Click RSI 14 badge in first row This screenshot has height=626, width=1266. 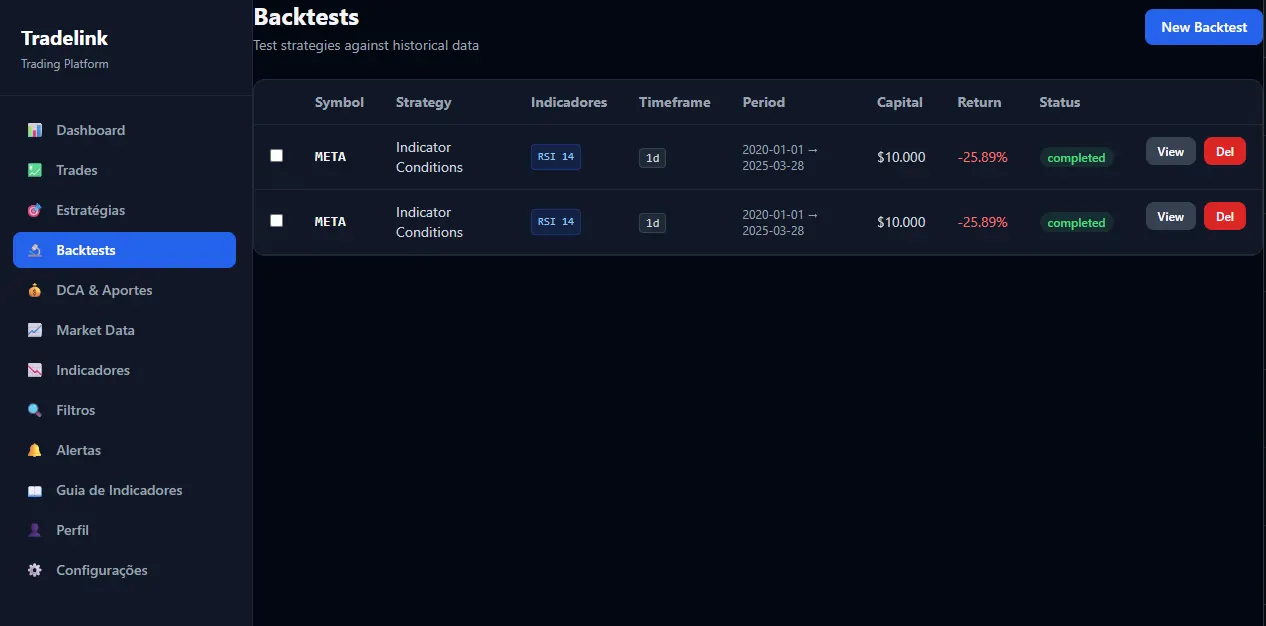(556, 157)
